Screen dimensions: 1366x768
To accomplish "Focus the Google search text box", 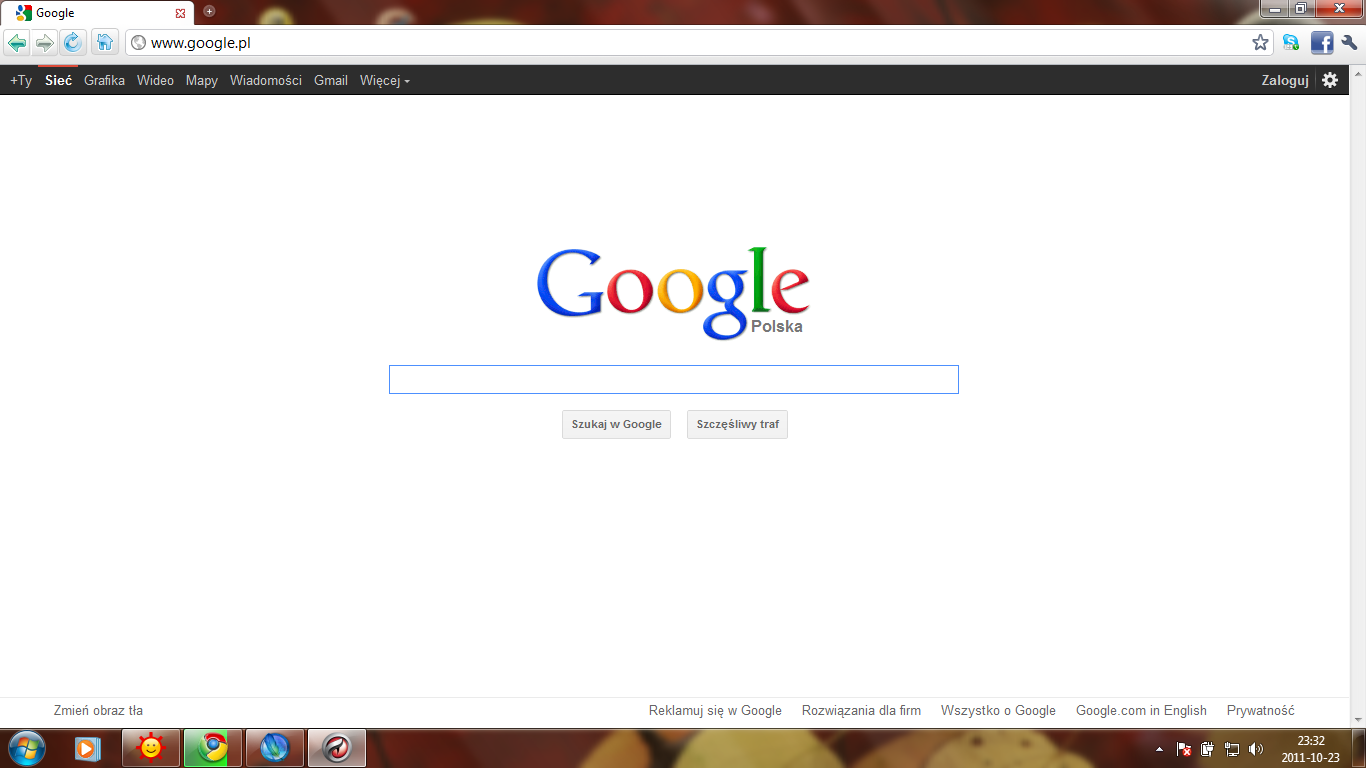I will click(674, 380).
